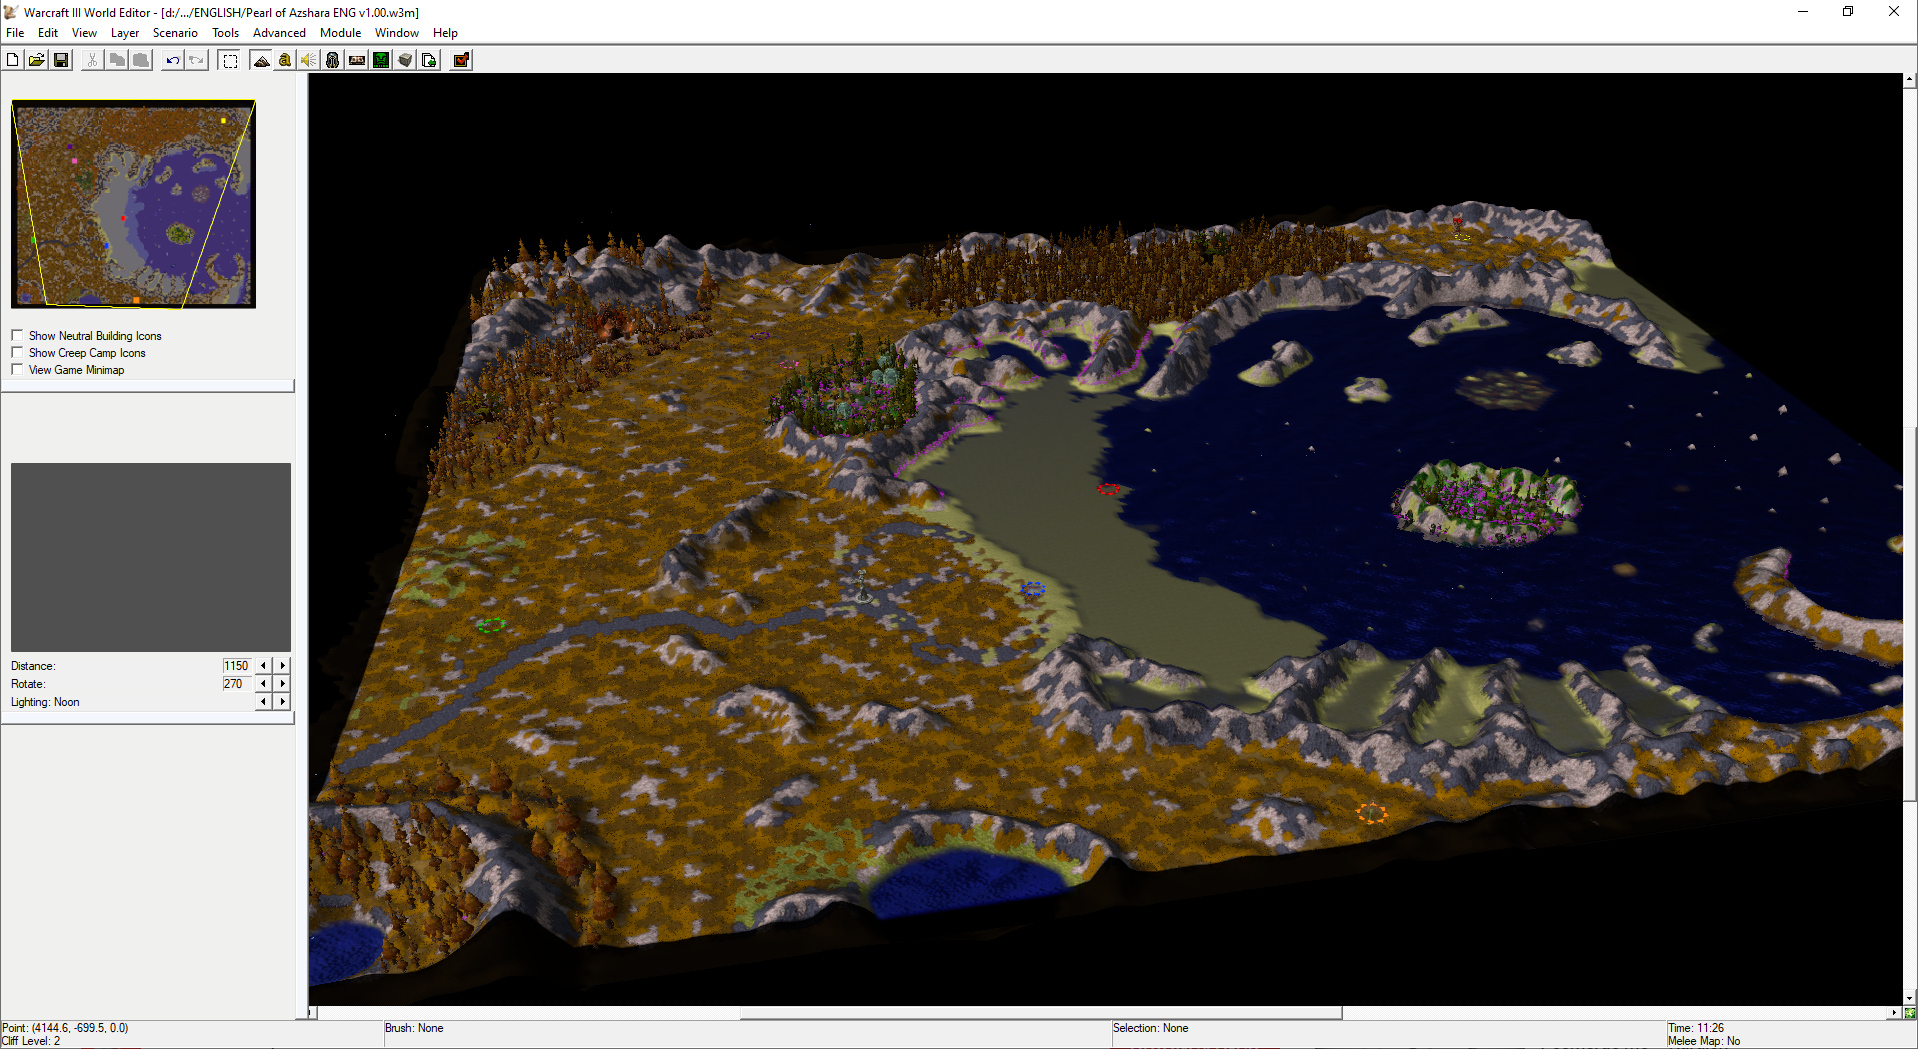
Task: Save the map using floppy icon
Action: click(x=61, y=60)
